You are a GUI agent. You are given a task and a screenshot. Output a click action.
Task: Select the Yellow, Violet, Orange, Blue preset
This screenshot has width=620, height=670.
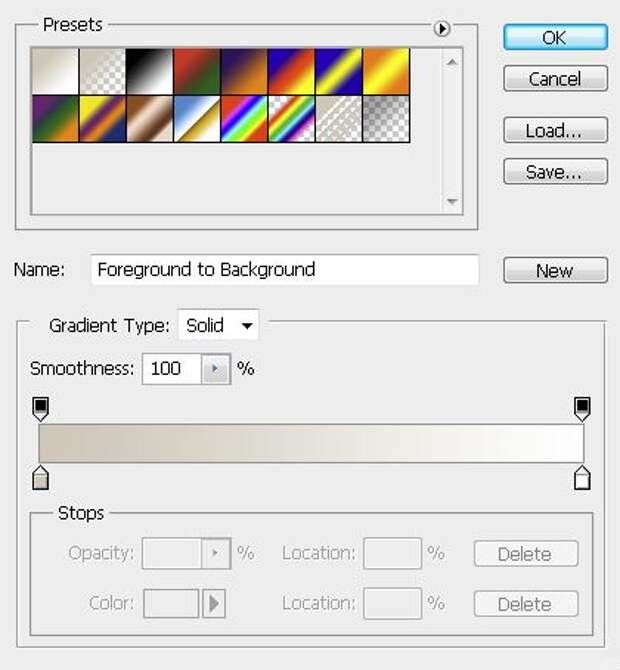click(103, 119)
